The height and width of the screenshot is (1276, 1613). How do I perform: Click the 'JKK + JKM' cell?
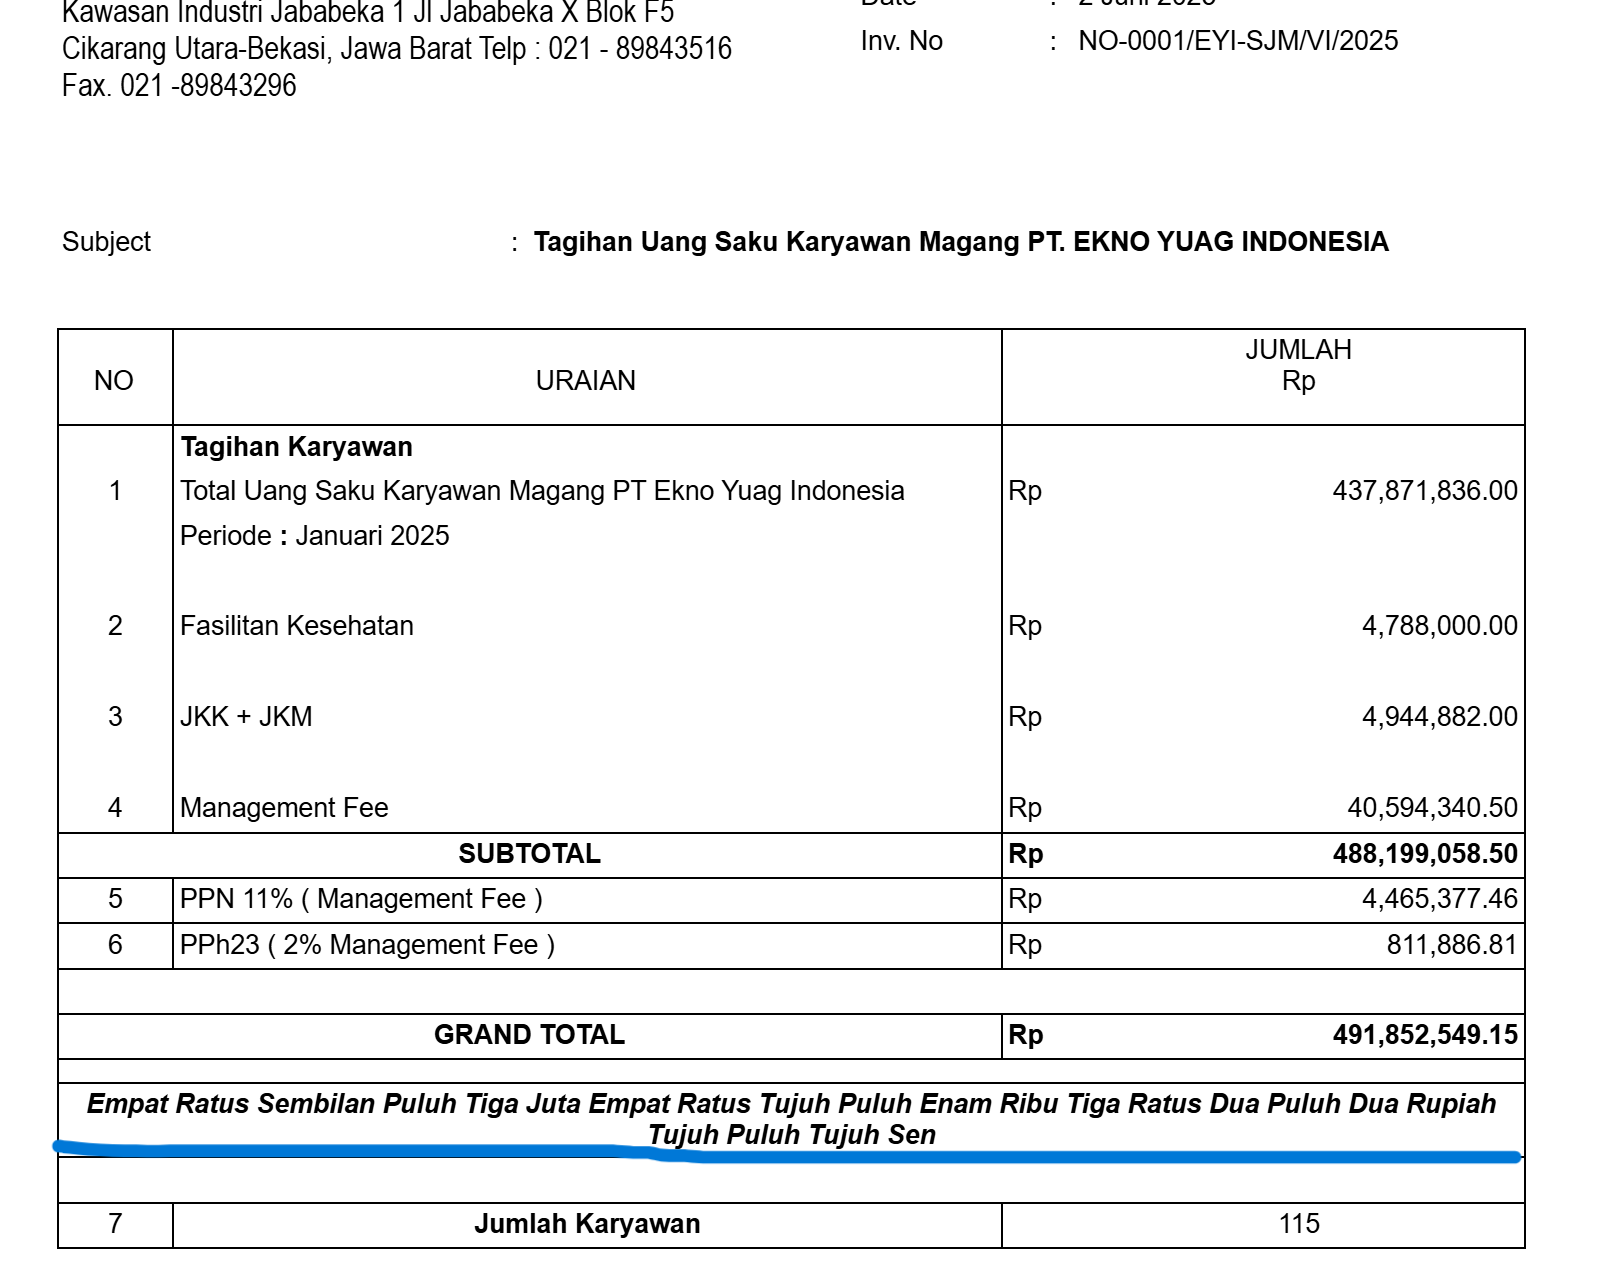(x=246, y=717)
